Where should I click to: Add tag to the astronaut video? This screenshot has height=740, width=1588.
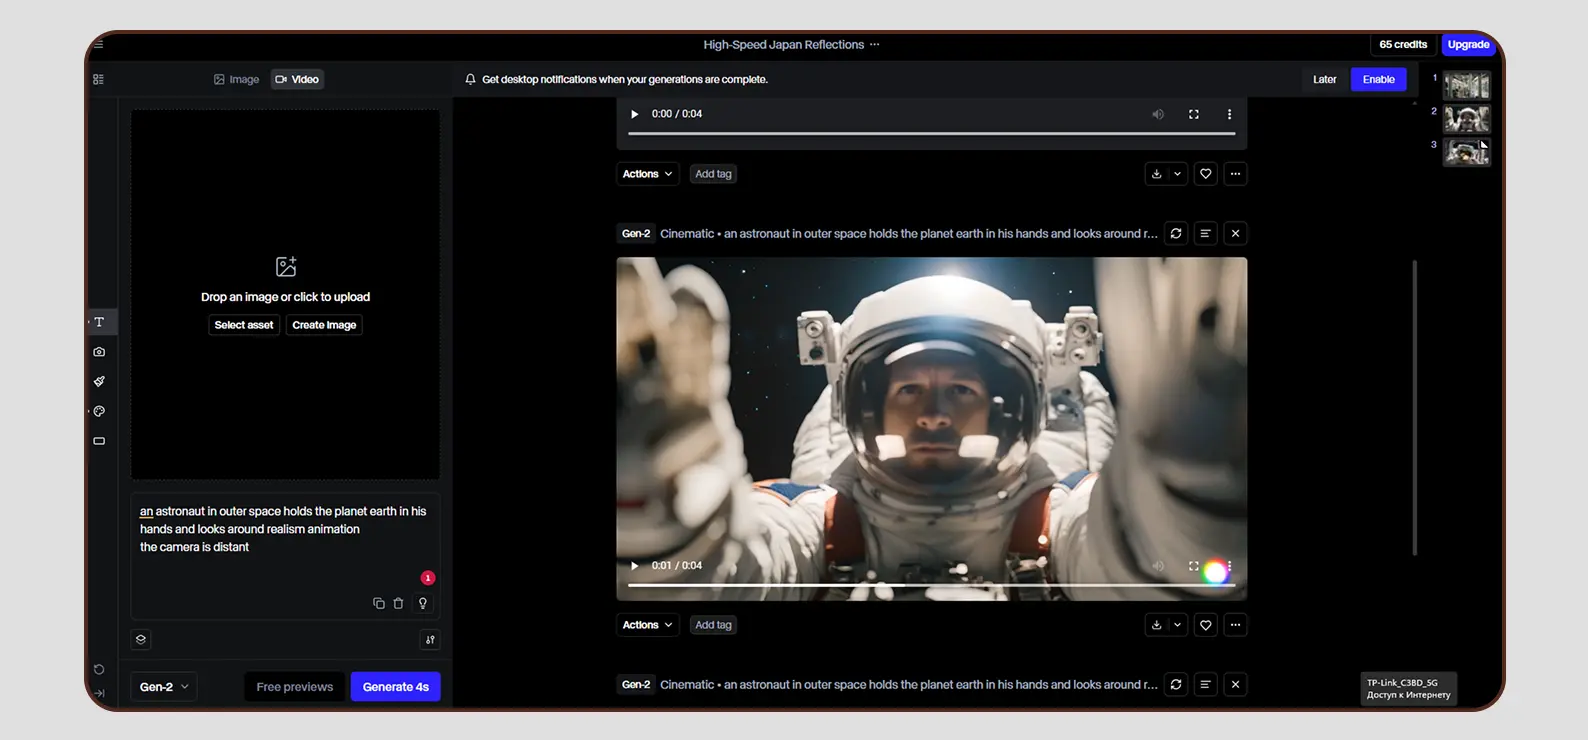click(x=713, y=625)
